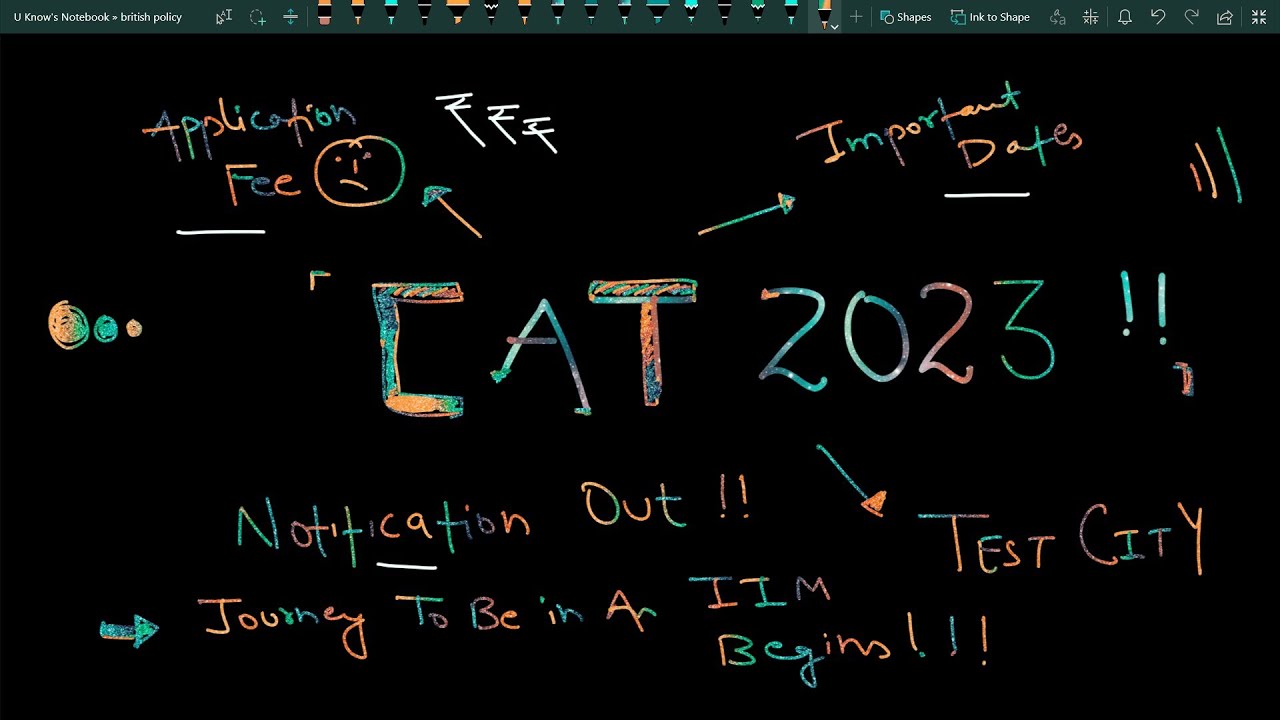Image resolution: width=1280 pixels, height=720 pixels.
Task: Exit full screen mode
Action: click(x=1259, y=17)
